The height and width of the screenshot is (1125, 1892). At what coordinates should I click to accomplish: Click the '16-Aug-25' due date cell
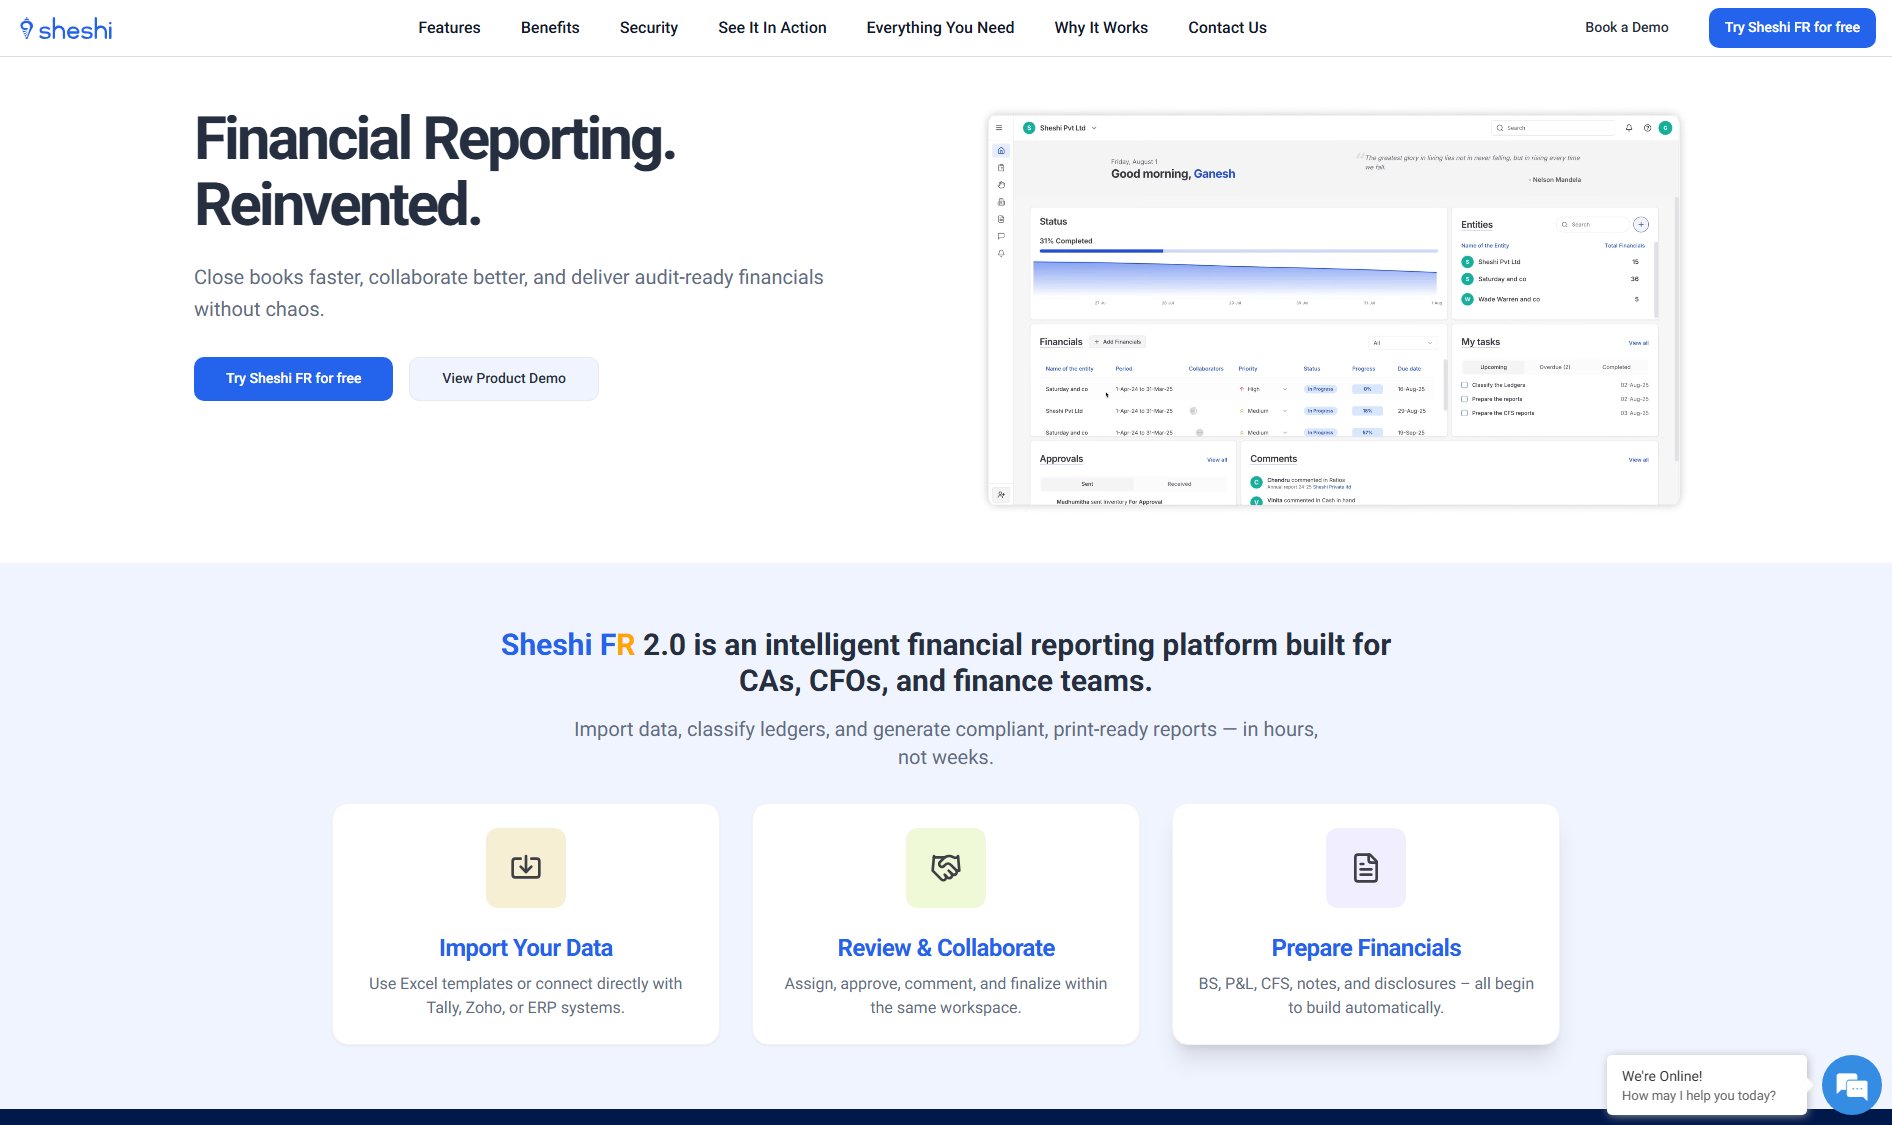click(1411, 389)
